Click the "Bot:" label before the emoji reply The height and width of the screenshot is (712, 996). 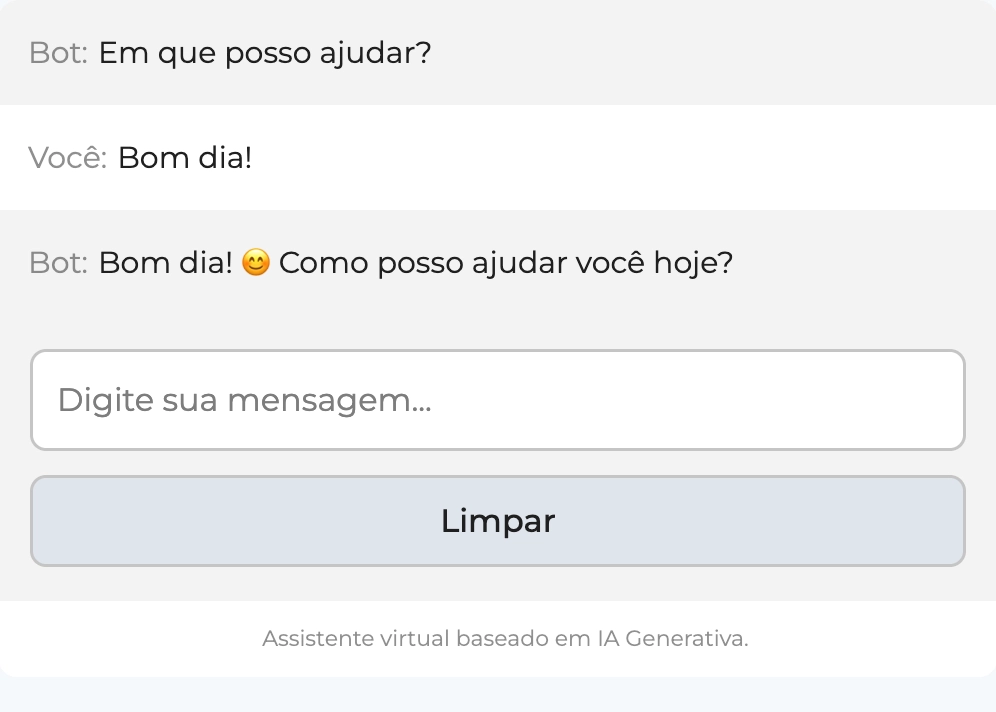click(59, 264)
